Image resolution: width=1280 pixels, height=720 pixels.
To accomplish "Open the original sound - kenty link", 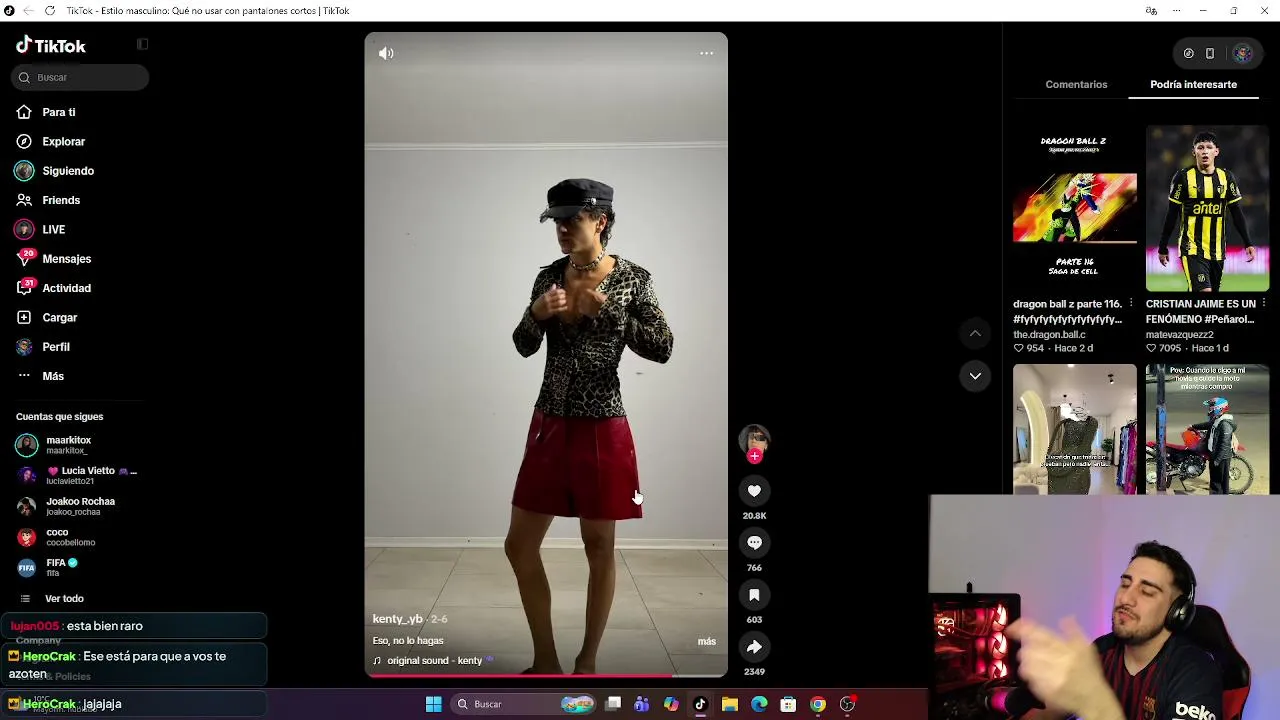I will pyautogui.click(x=434, y=661).
